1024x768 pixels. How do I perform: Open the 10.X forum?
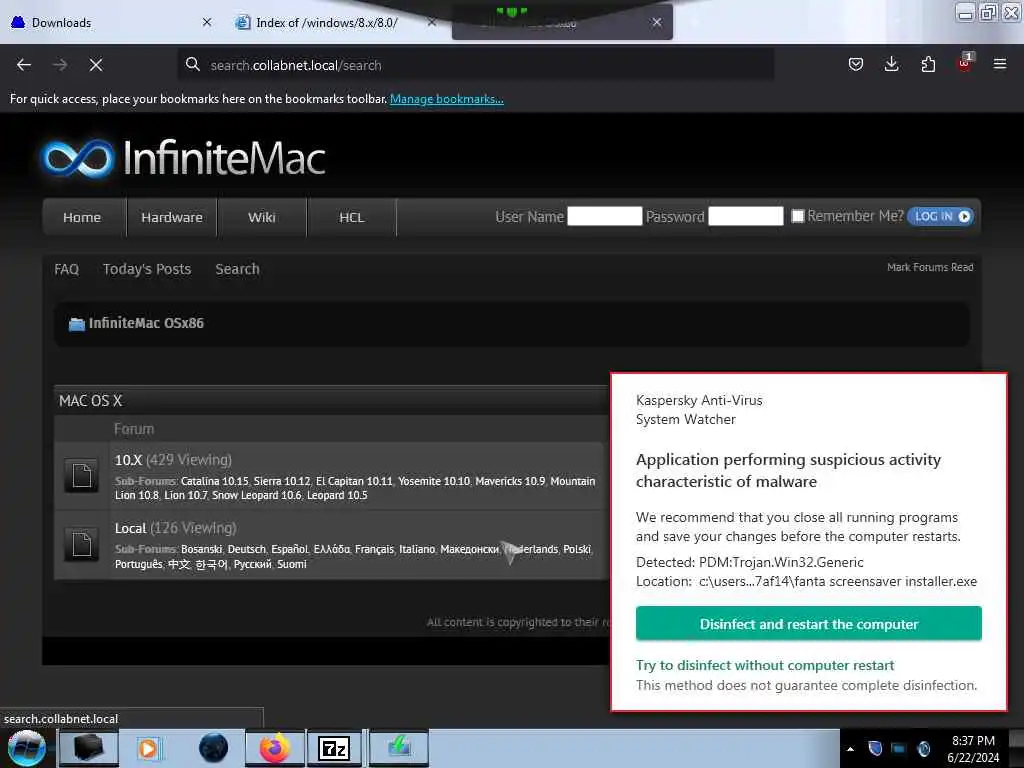pos(128,460)
